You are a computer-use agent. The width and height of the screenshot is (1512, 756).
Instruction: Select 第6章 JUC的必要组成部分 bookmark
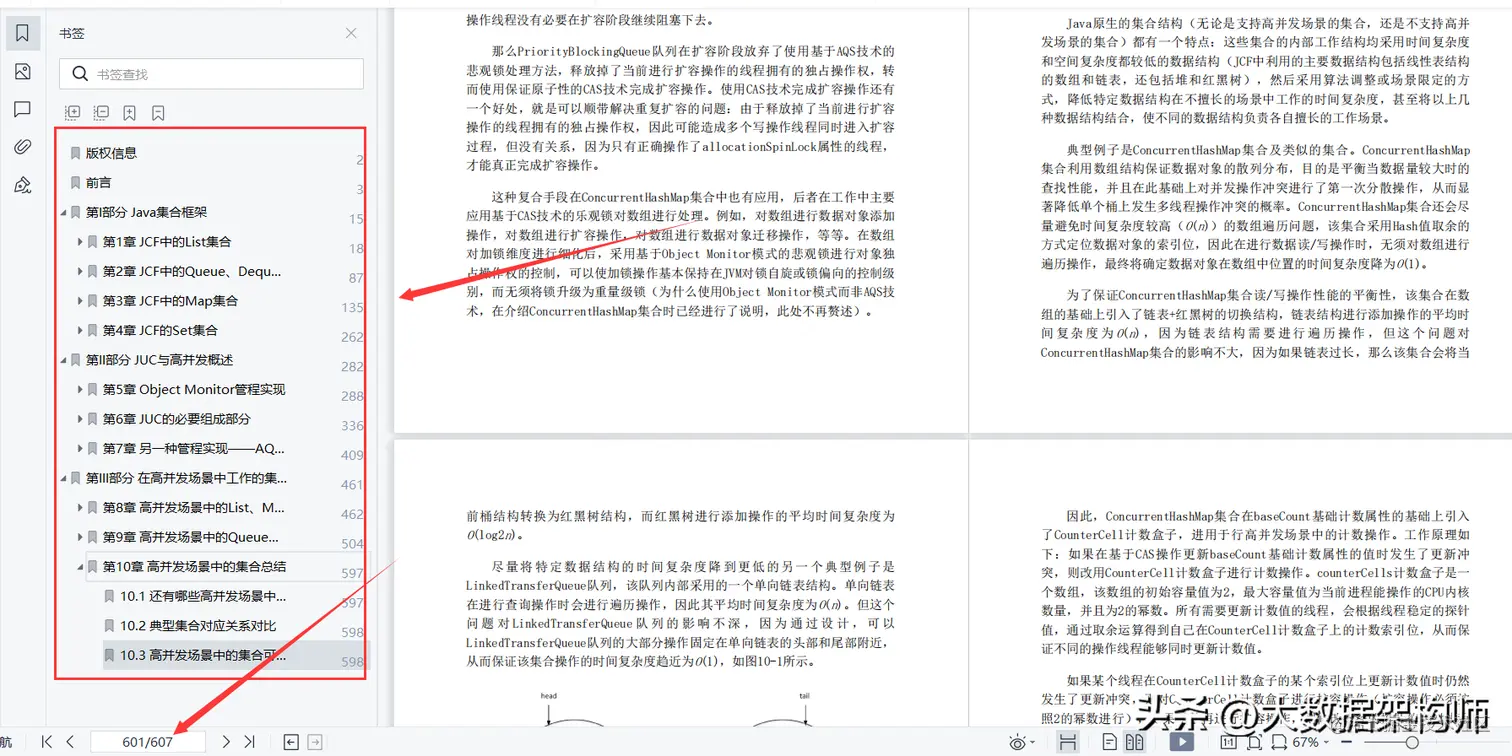point(177,419)
